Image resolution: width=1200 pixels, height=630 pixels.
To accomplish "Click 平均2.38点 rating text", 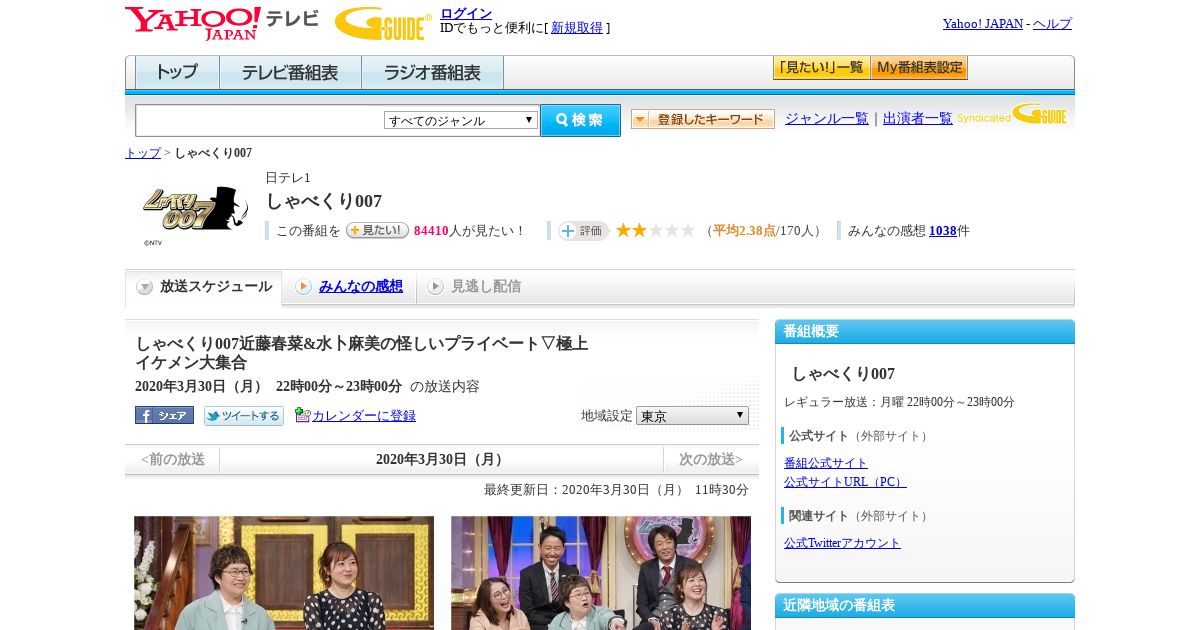I will tap(745, 231).
